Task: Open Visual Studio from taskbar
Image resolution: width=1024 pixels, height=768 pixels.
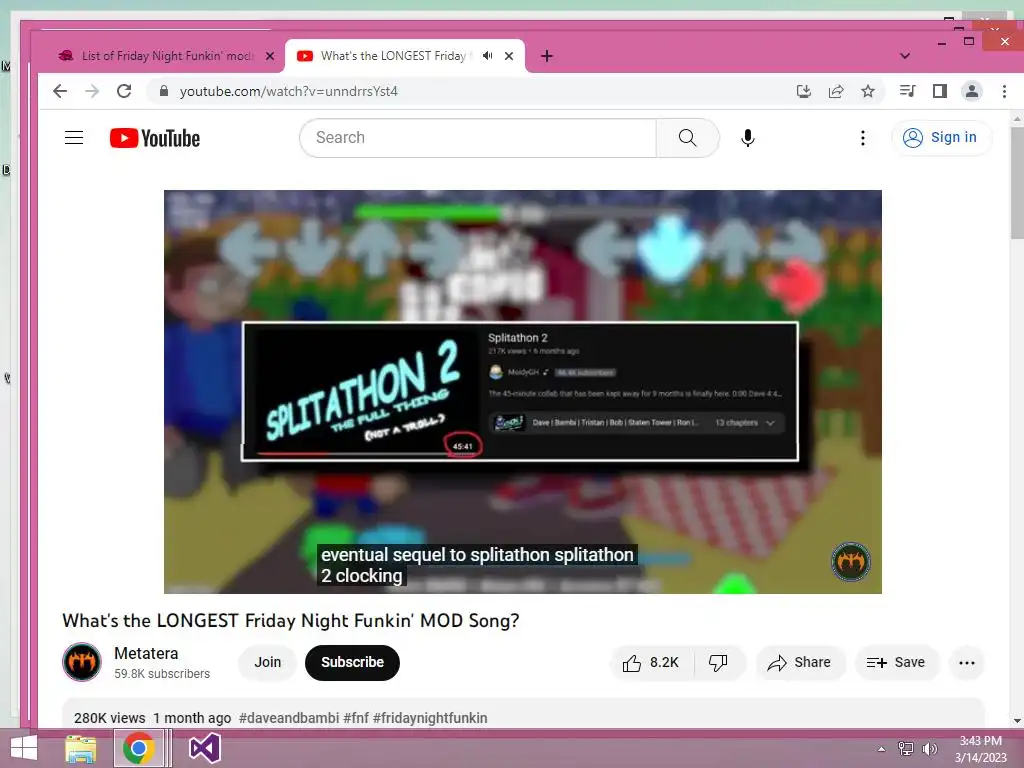Action: [x=204, y=748]
